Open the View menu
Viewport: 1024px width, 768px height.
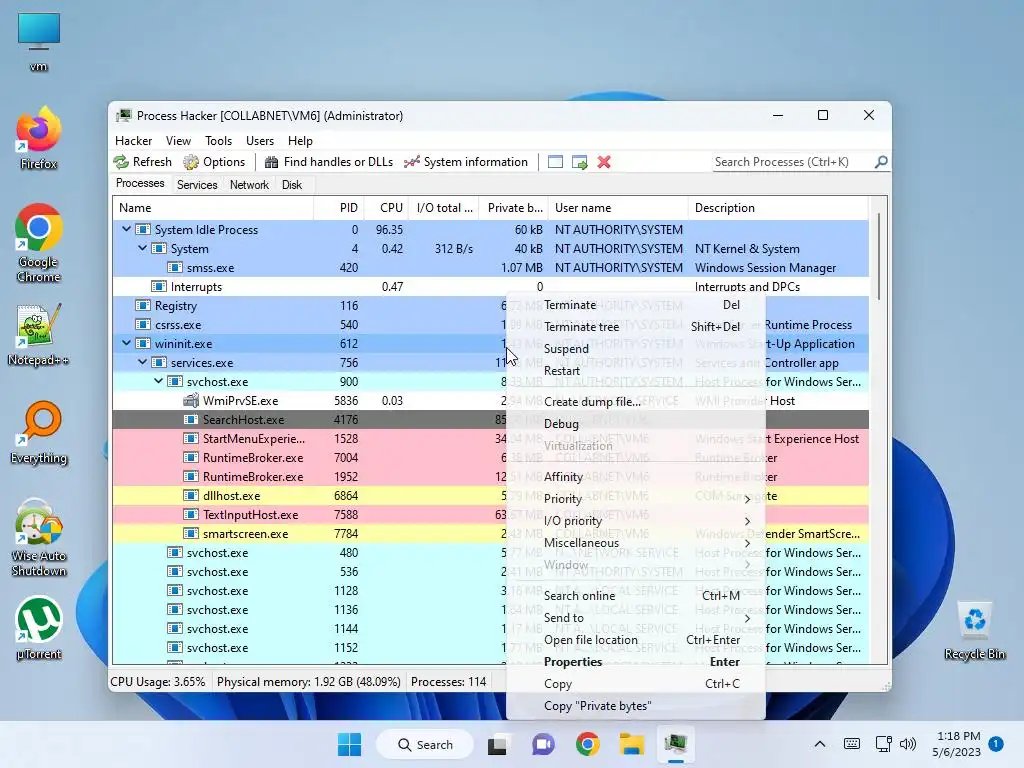(178, 140)
